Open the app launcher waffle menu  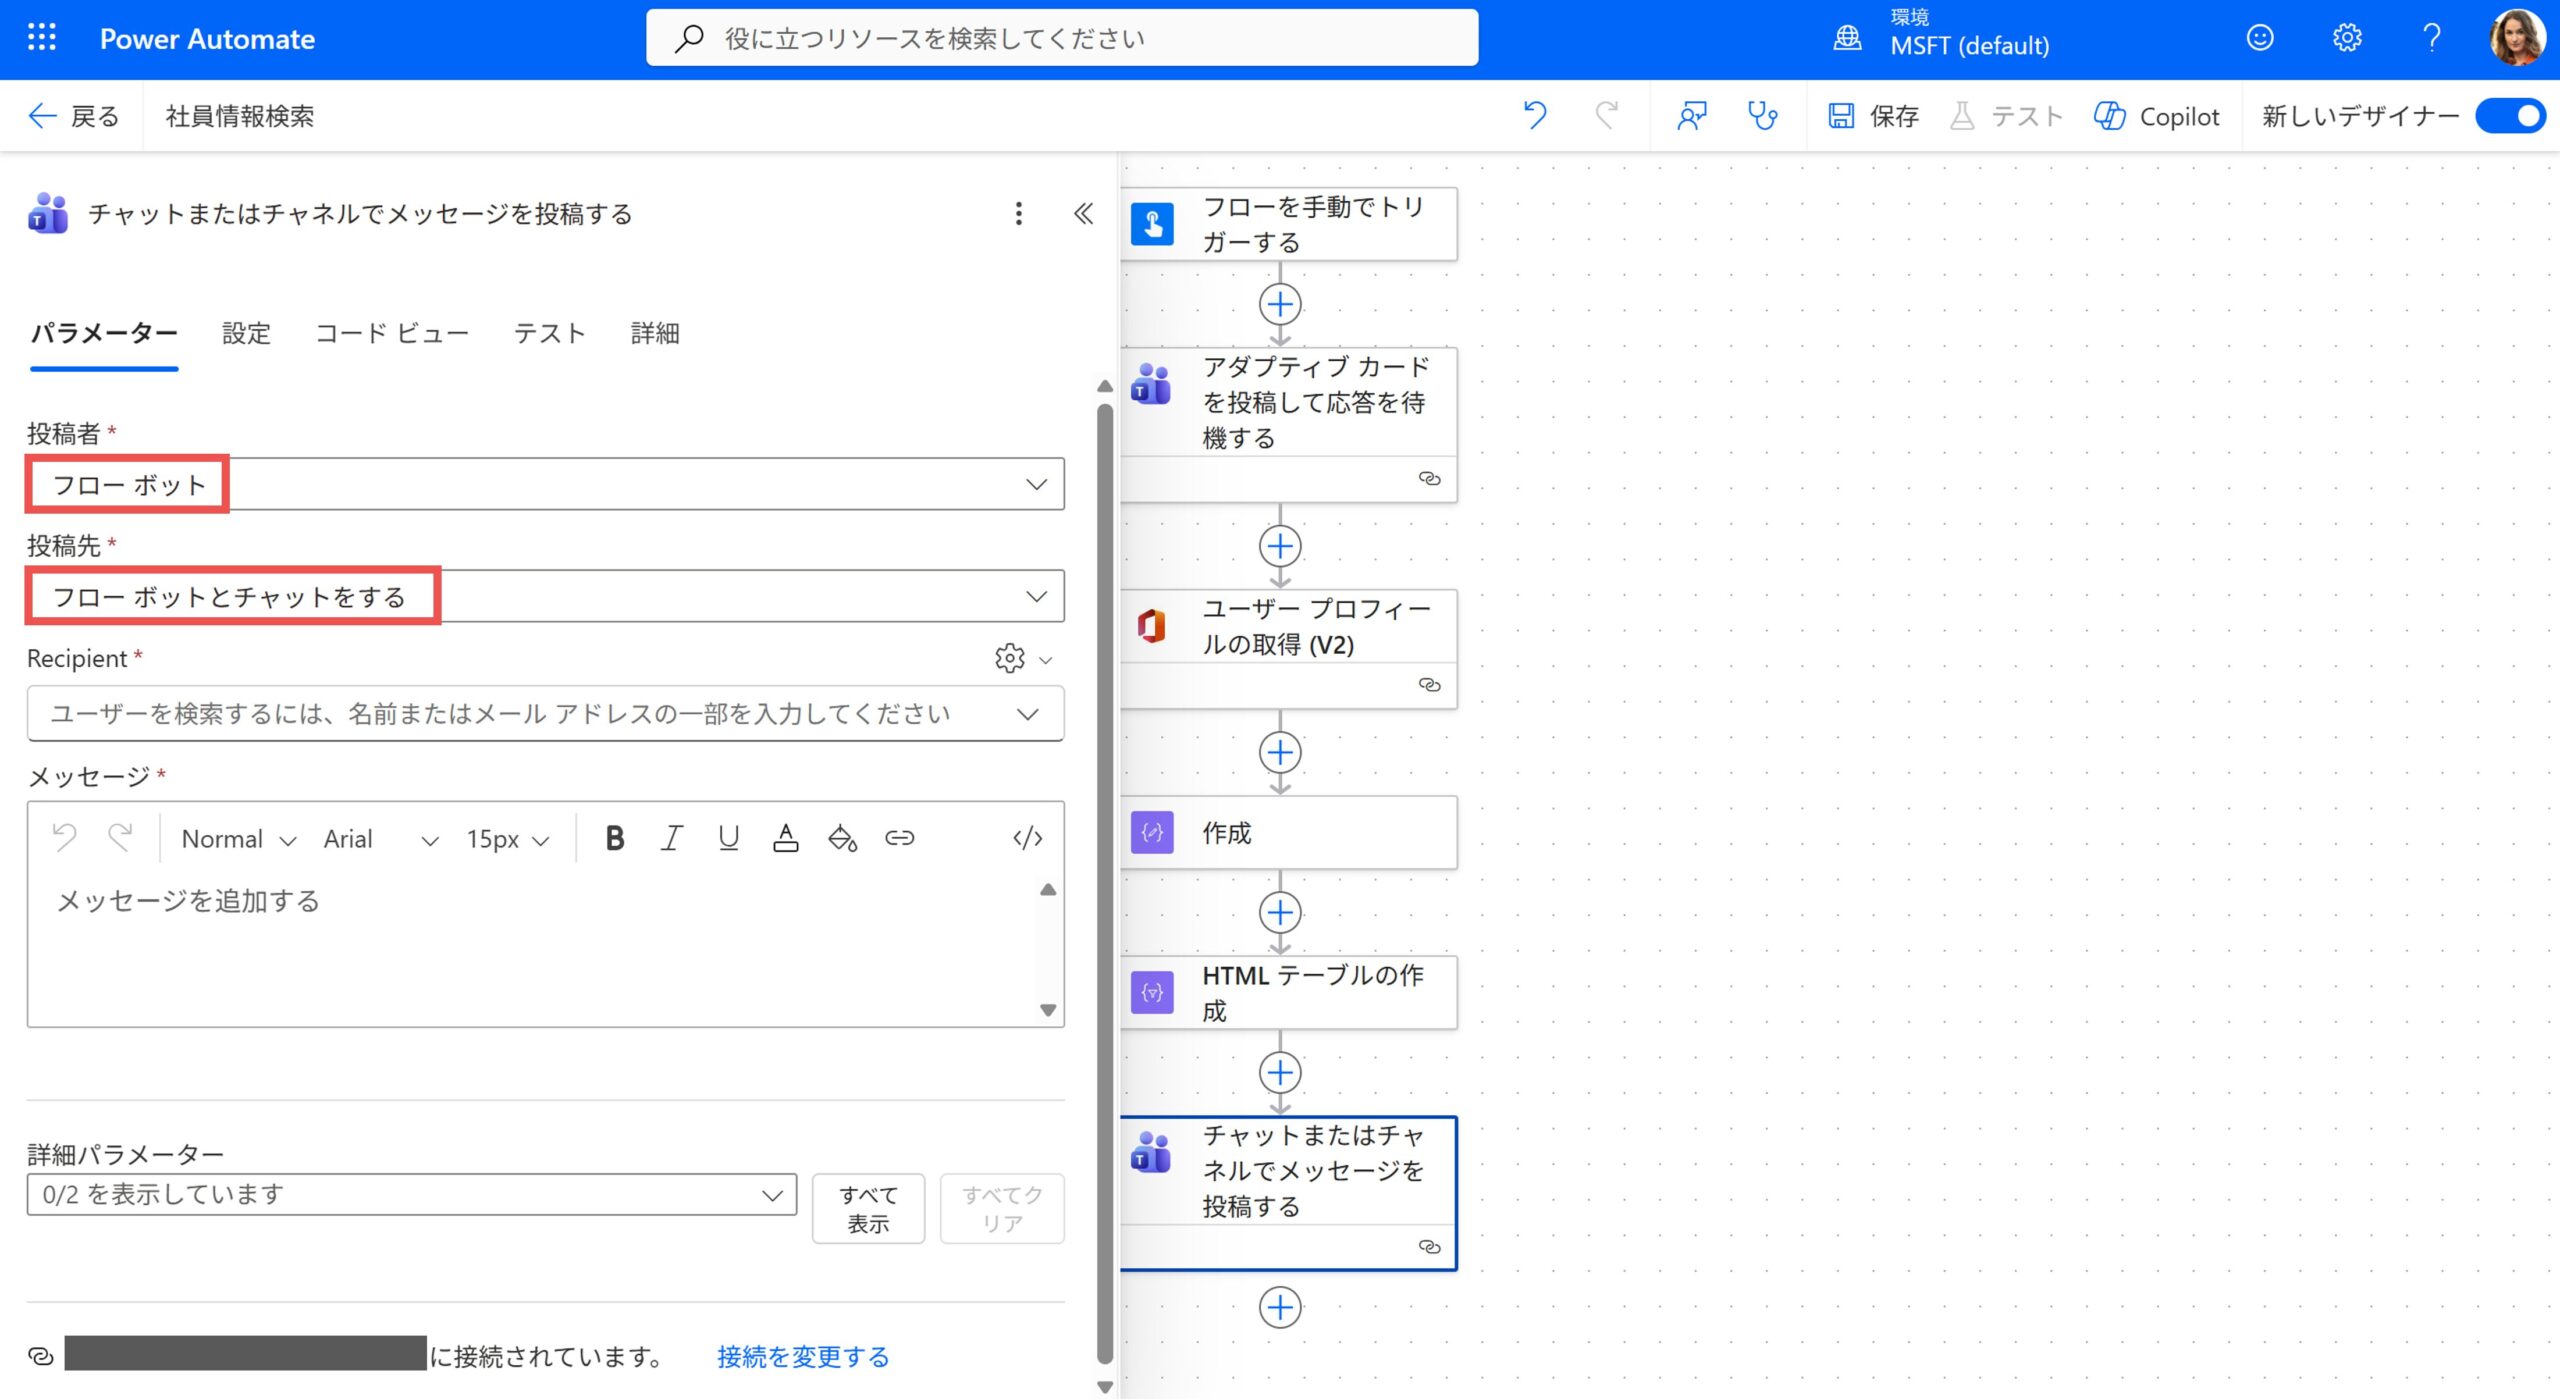pos(42,38)
